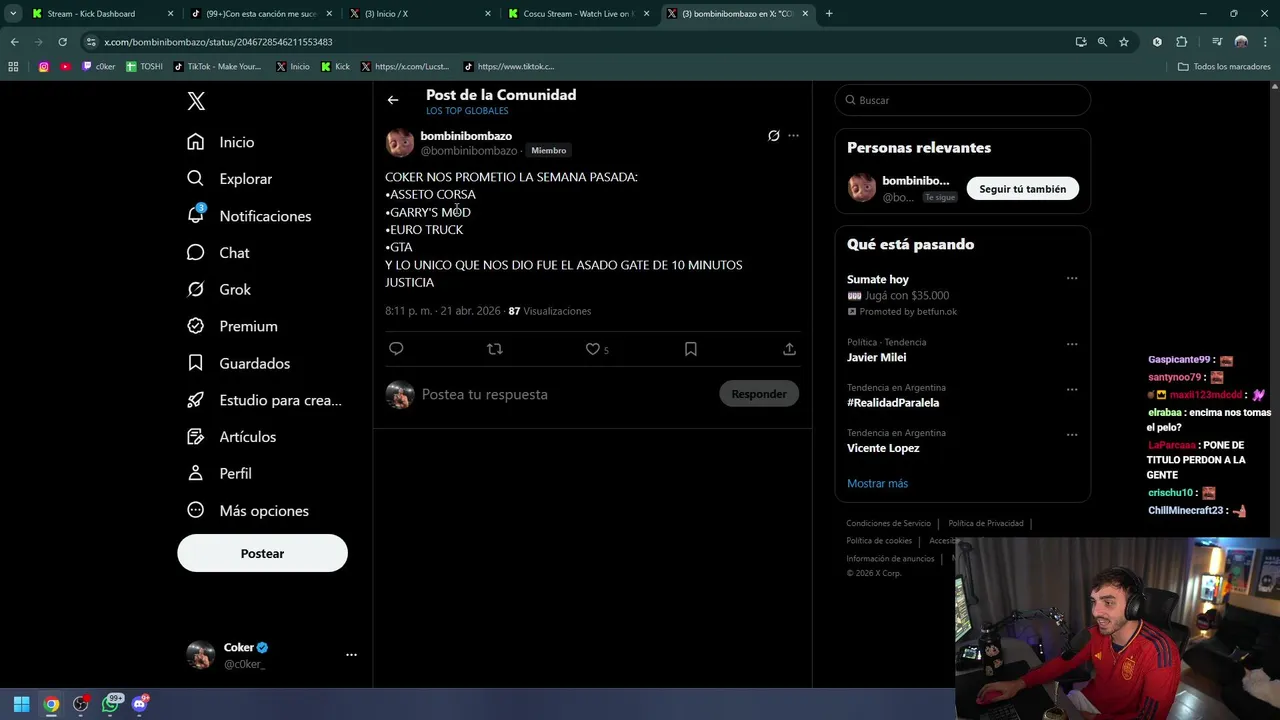Open Coker account menu dots
The width and height of the screenshot is (1280, 720).
point(351,655)
